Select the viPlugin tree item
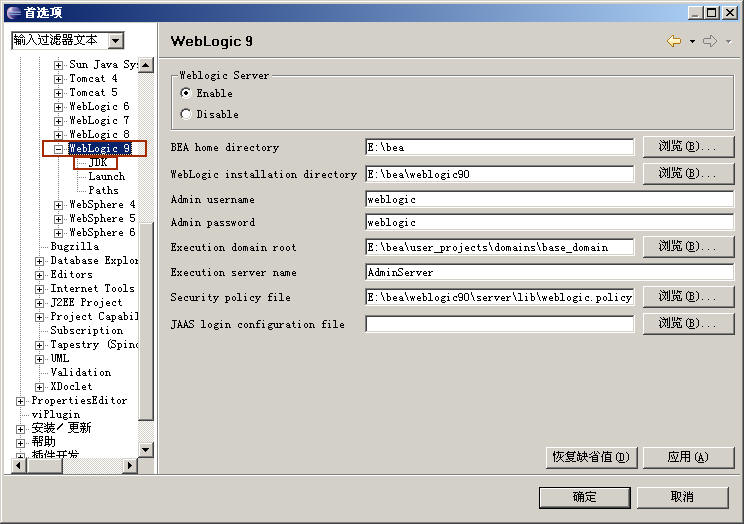Image resolution: width=744 pixels, height=524 pixels. [x=56, y=414]
